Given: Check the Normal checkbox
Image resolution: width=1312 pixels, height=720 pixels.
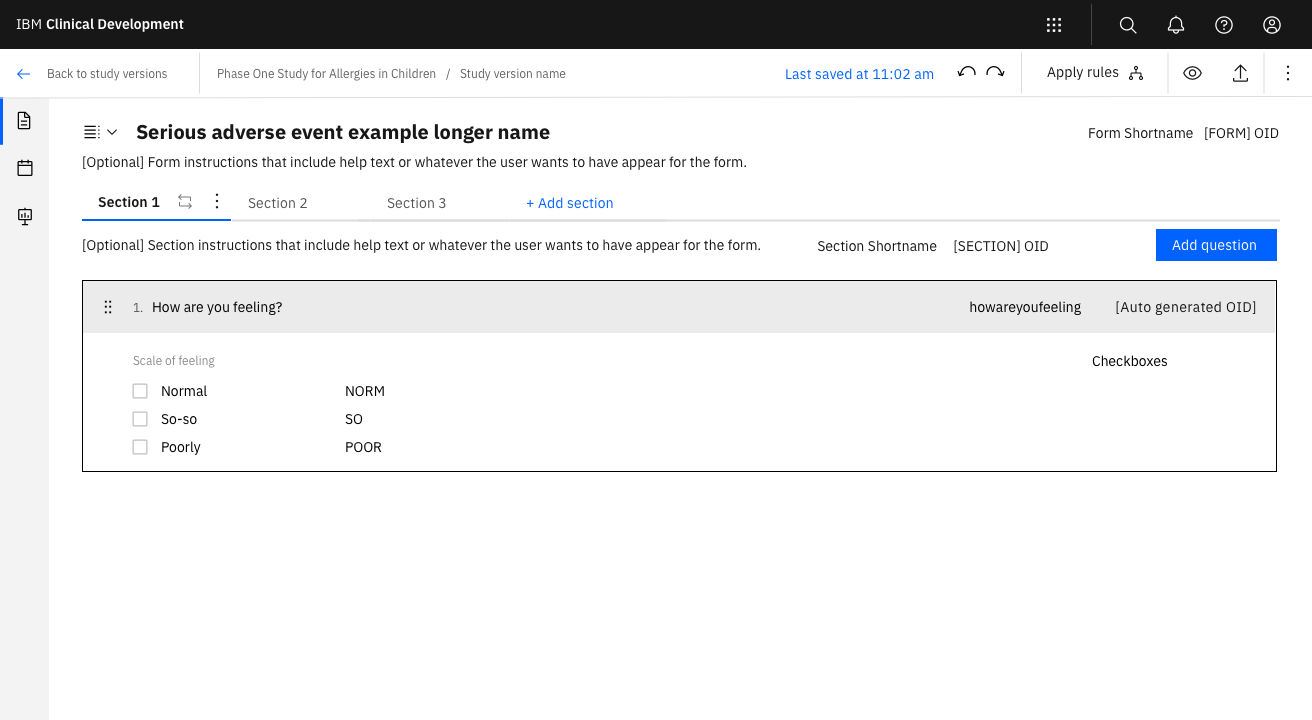Looking at the screenshot, I should 140,391.
